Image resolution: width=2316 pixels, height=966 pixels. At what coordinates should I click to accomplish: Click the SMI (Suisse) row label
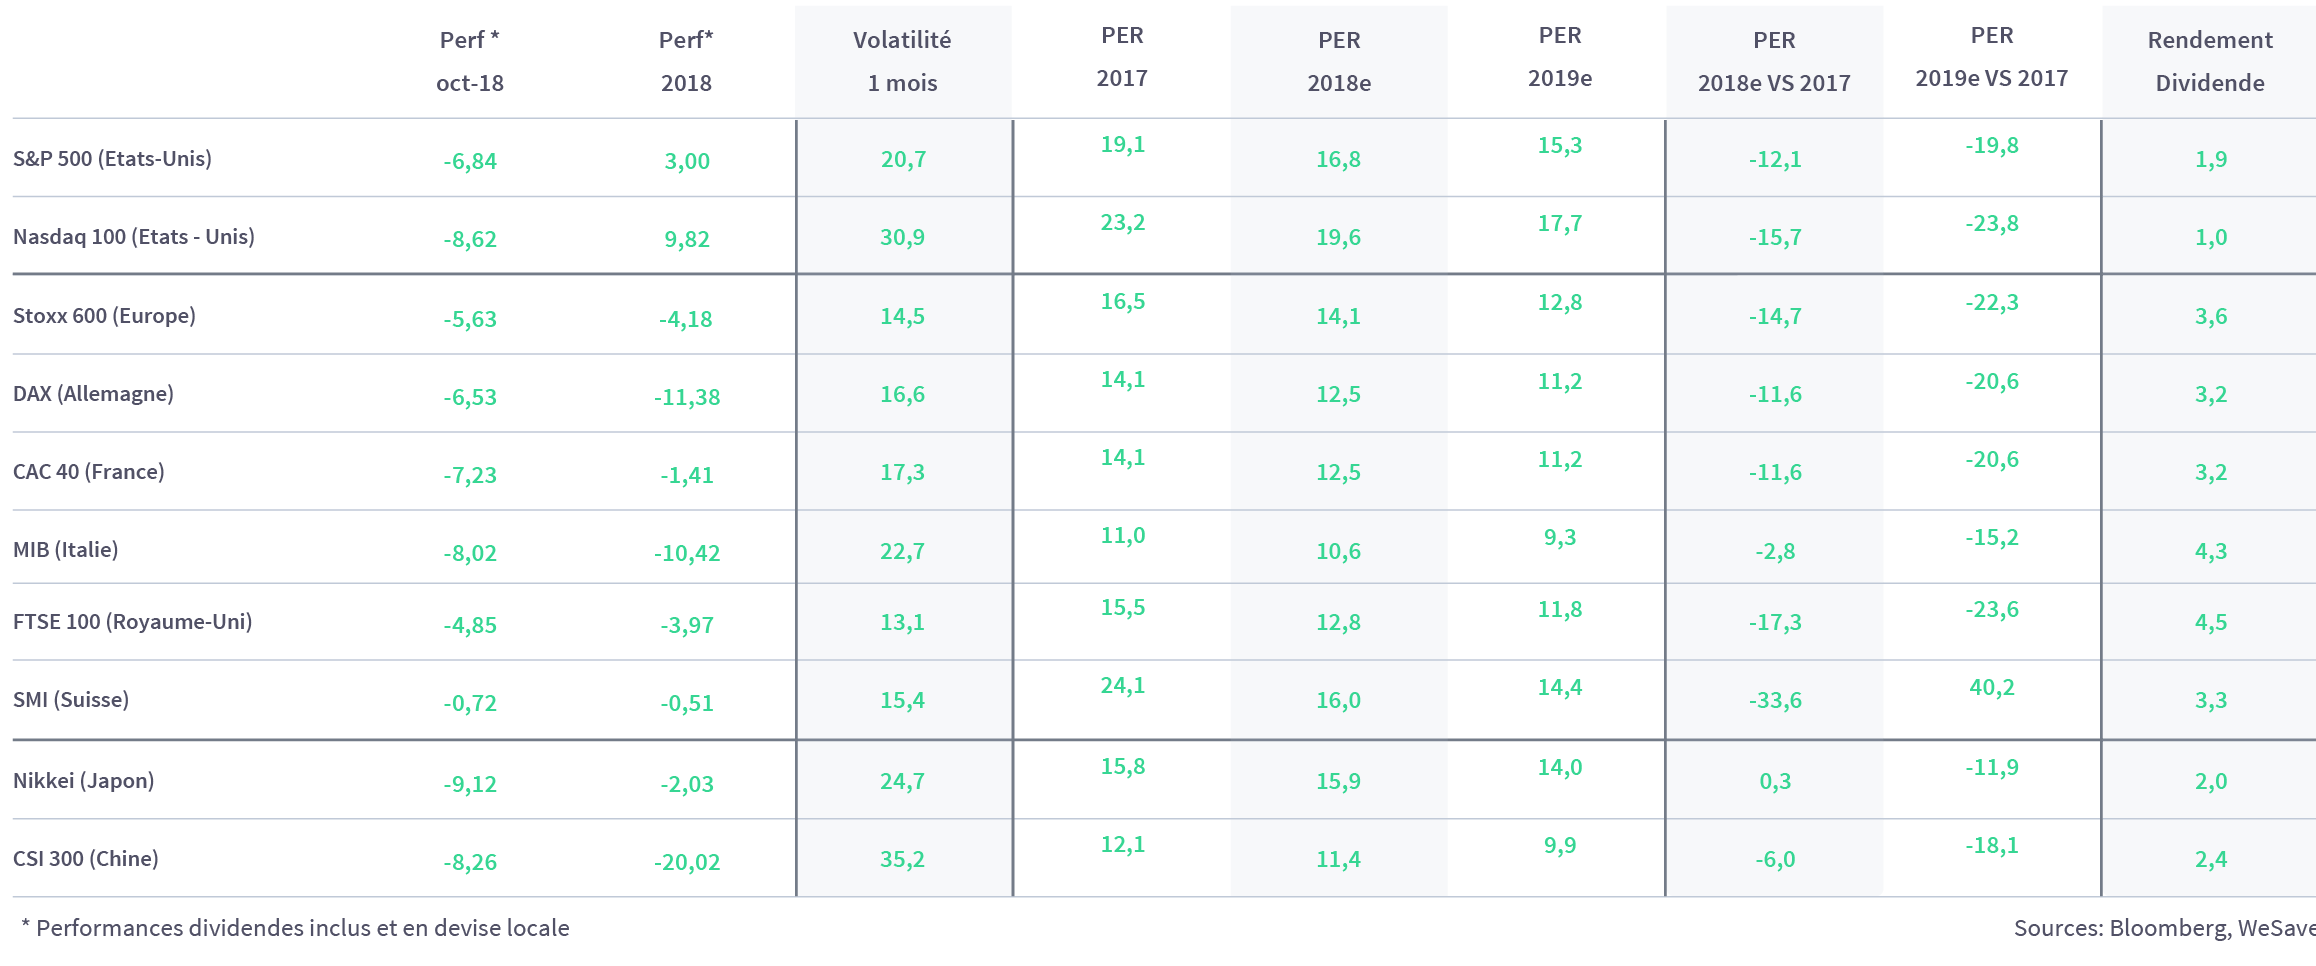click(71, 700)
